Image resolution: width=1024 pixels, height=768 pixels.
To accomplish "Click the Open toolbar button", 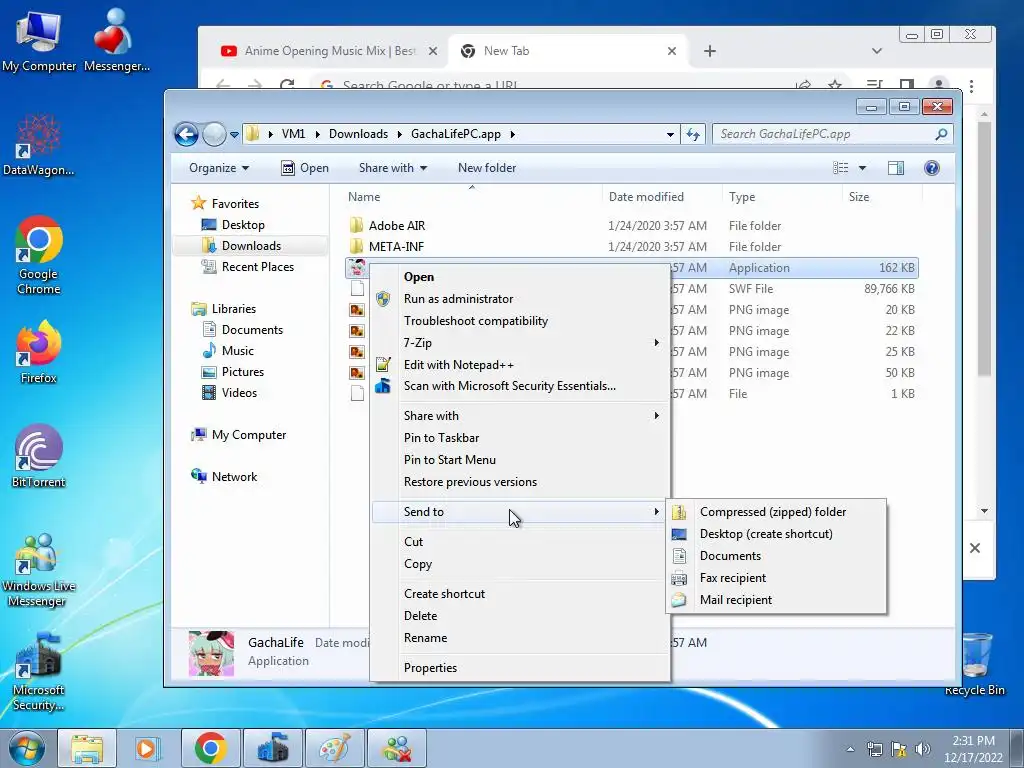I will pyautogui.click(x=305, y=168).
